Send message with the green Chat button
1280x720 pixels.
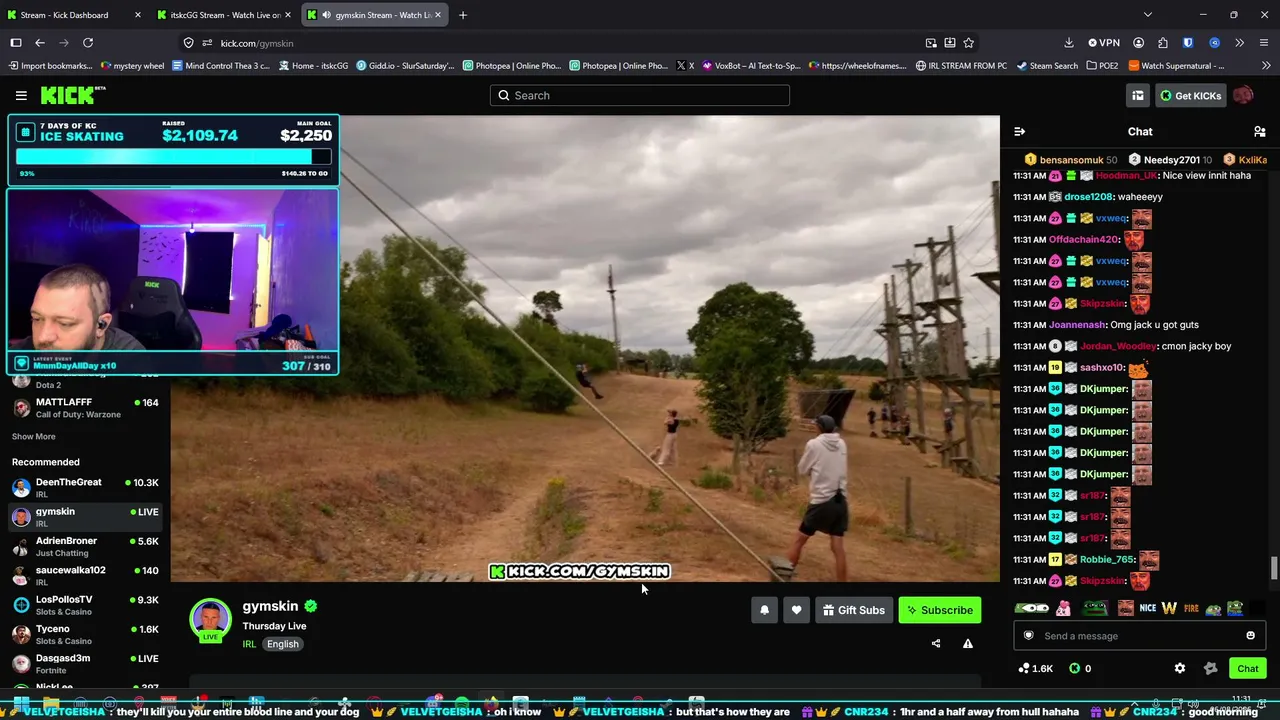[1247, 668]
